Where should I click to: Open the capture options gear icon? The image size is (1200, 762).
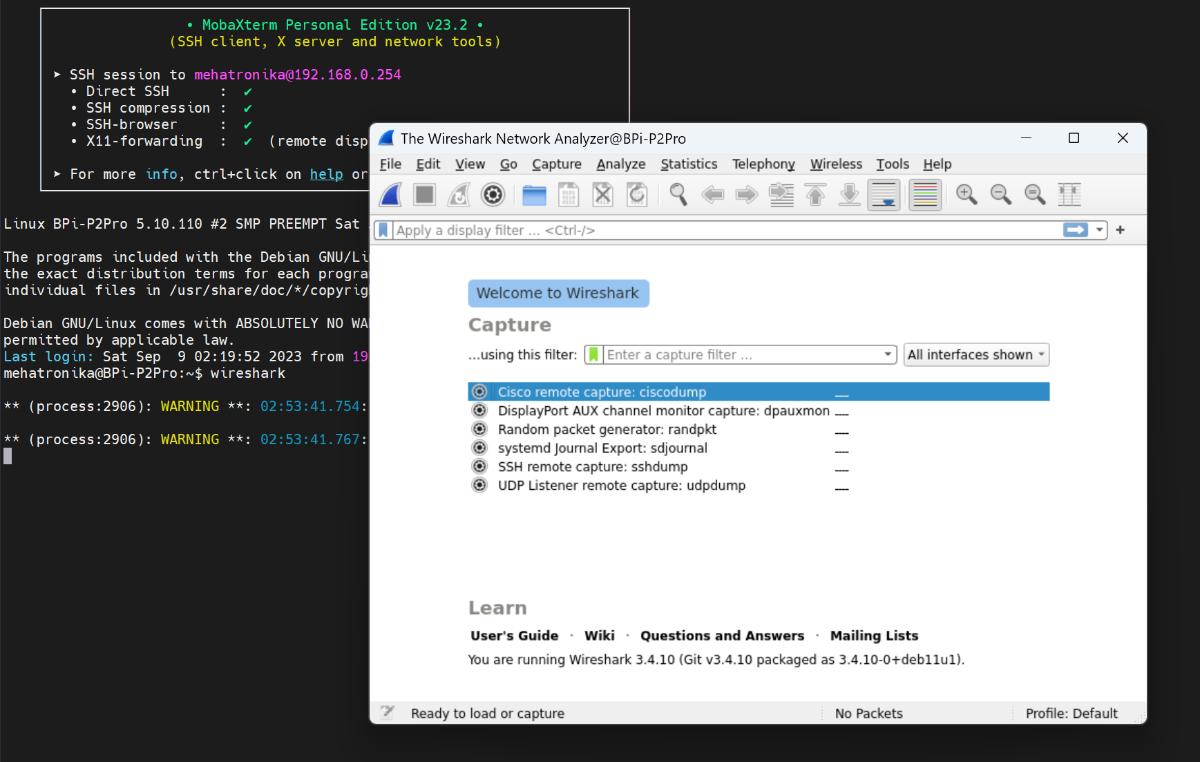pos(492,195)
